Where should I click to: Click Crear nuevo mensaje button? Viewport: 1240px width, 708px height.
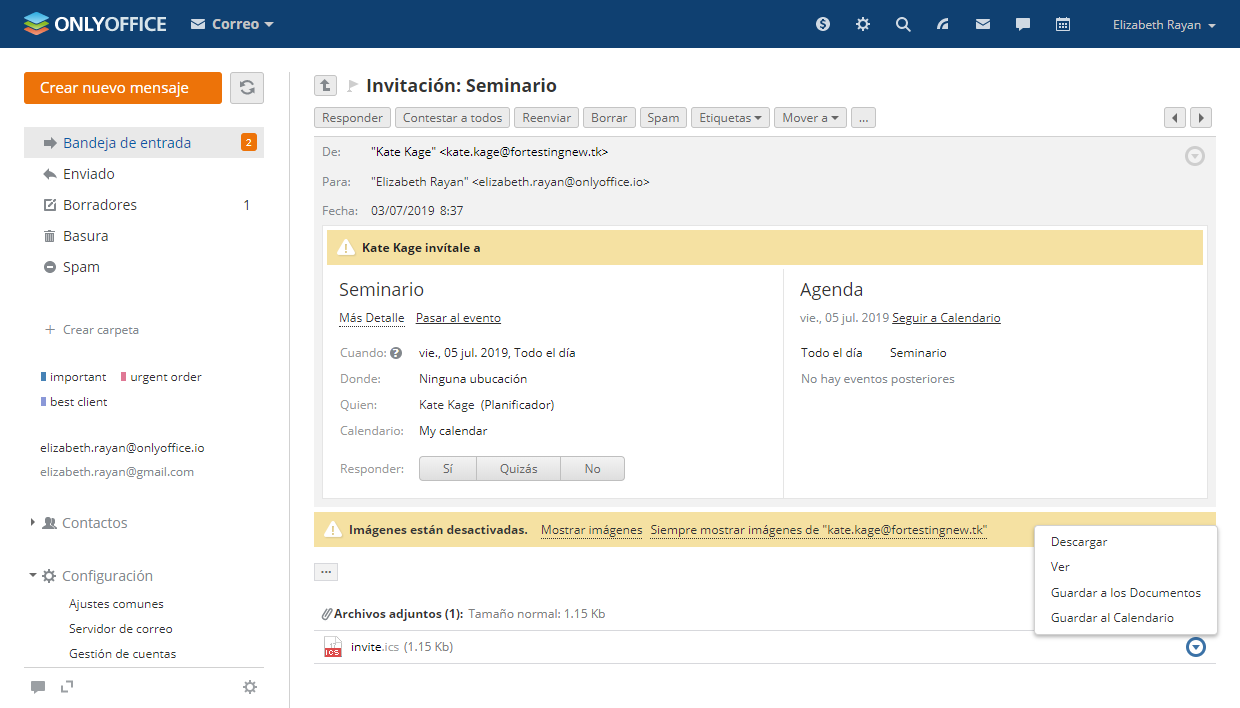tap(122, 88)
